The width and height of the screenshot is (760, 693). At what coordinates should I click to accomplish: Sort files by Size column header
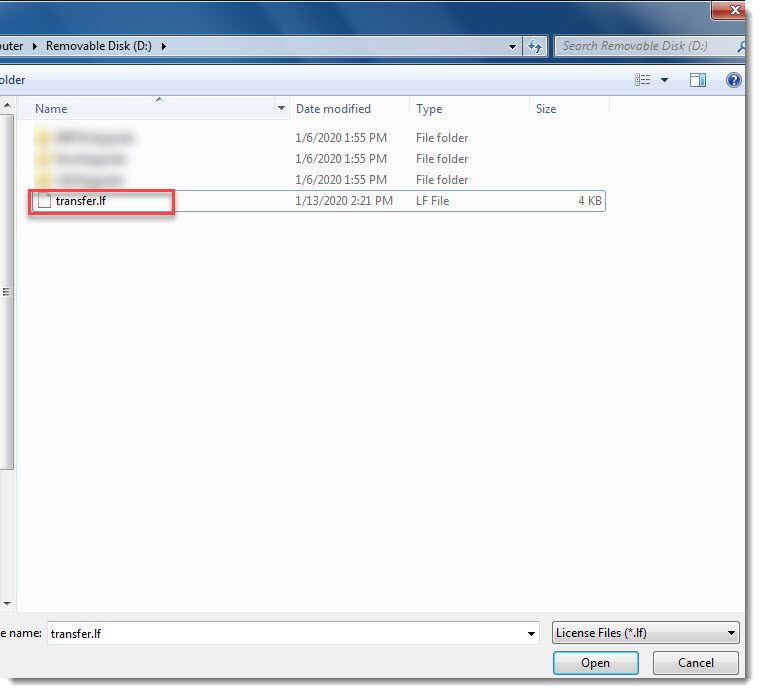tap(546, 109)
